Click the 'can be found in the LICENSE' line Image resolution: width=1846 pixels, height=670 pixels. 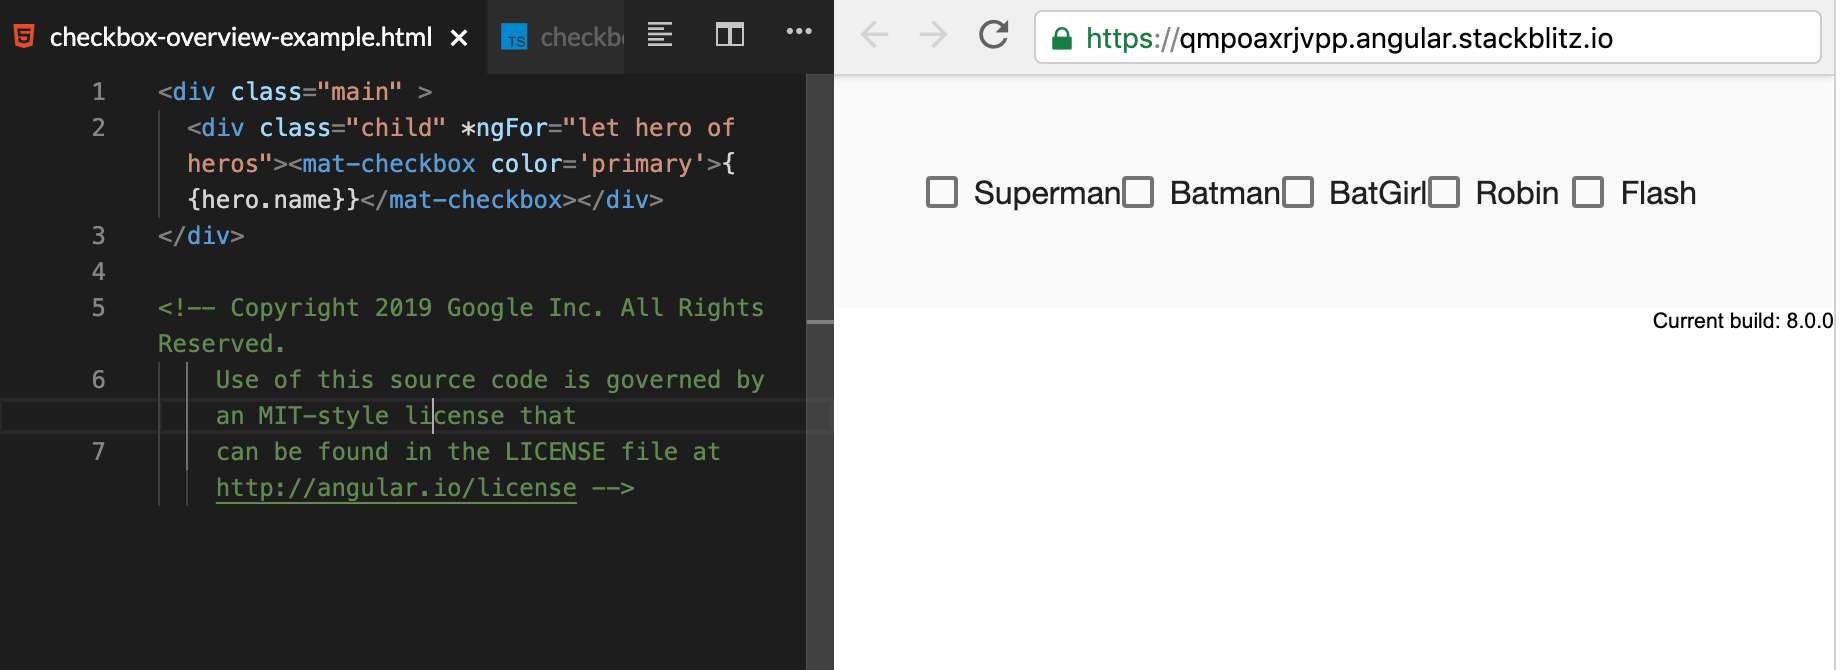pos(468,452)
